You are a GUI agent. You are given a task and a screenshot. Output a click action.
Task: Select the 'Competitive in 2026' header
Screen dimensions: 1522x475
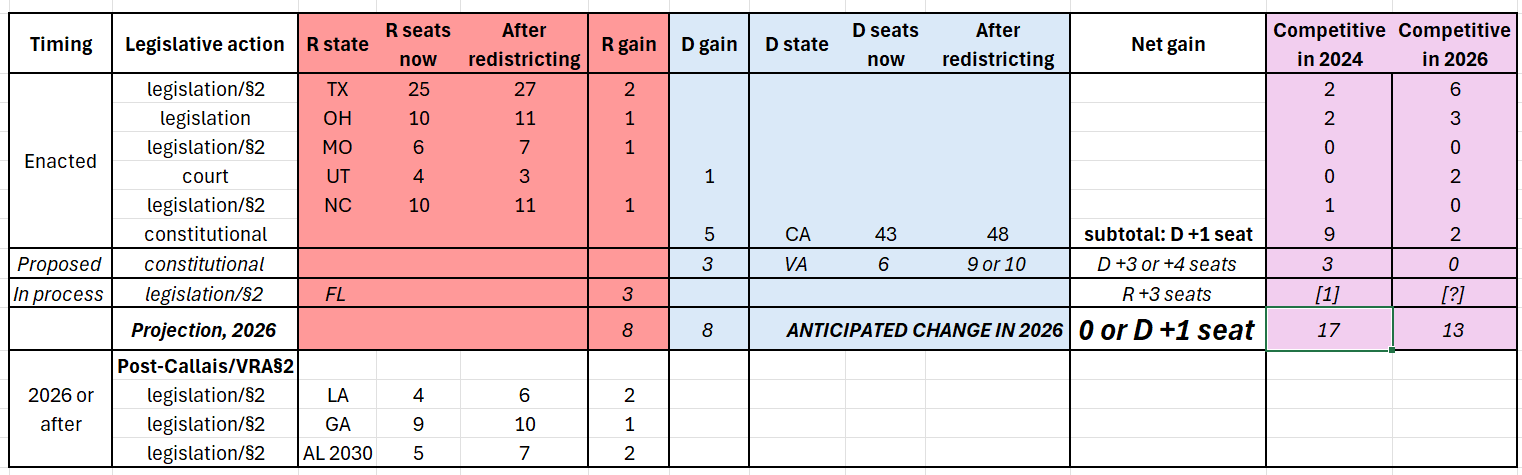point(1454,44)
